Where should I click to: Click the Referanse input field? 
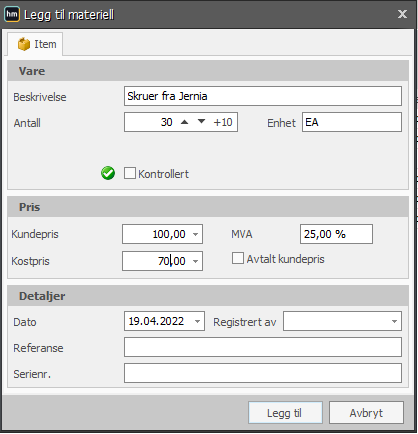pos(263,347)
